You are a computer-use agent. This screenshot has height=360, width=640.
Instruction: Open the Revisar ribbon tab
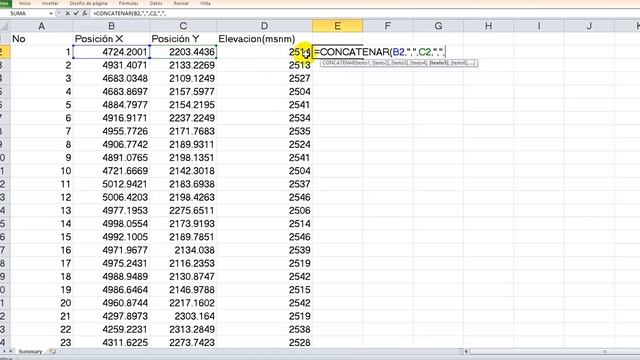181,3
